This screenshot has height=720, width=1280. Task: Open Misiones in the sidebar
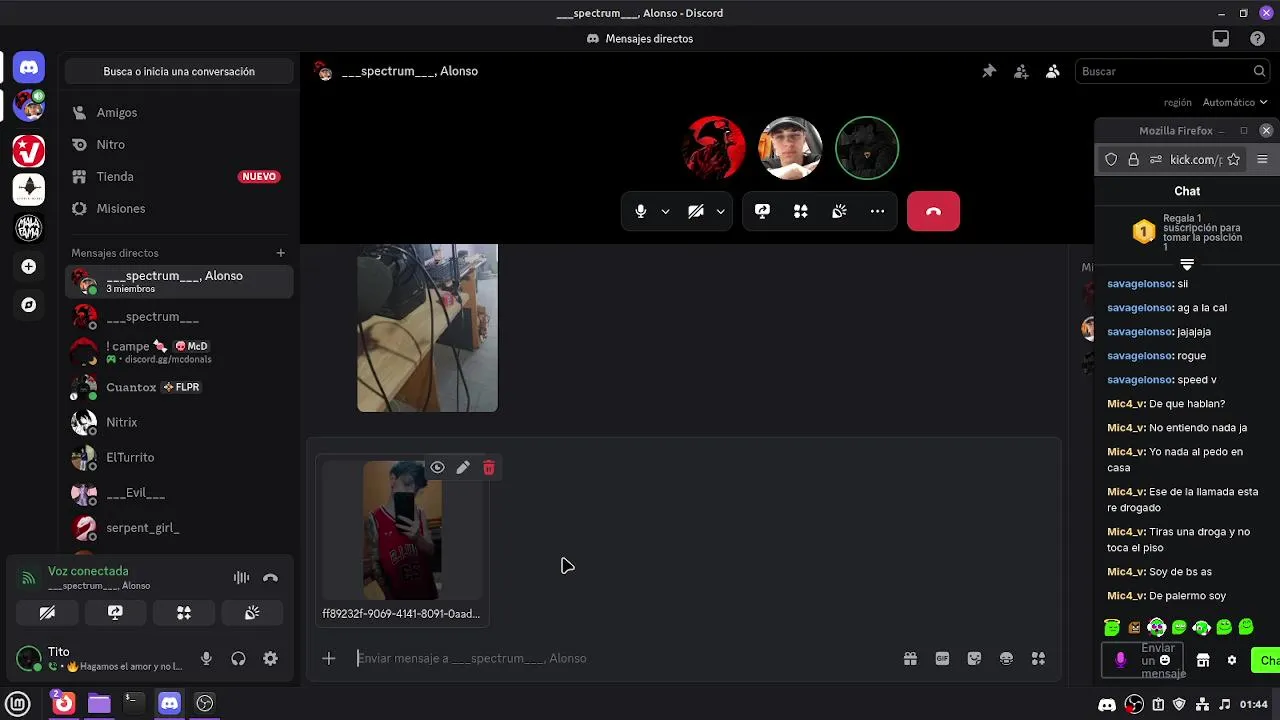(179, 209)
